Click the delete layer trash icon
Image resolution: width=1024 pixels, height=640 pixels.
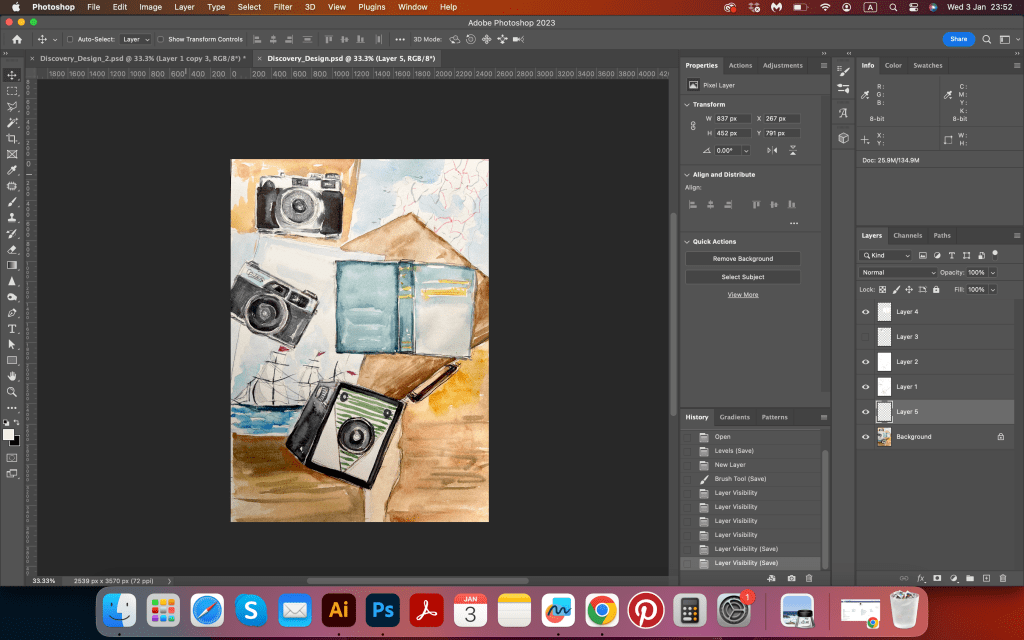click(1003, 578)
